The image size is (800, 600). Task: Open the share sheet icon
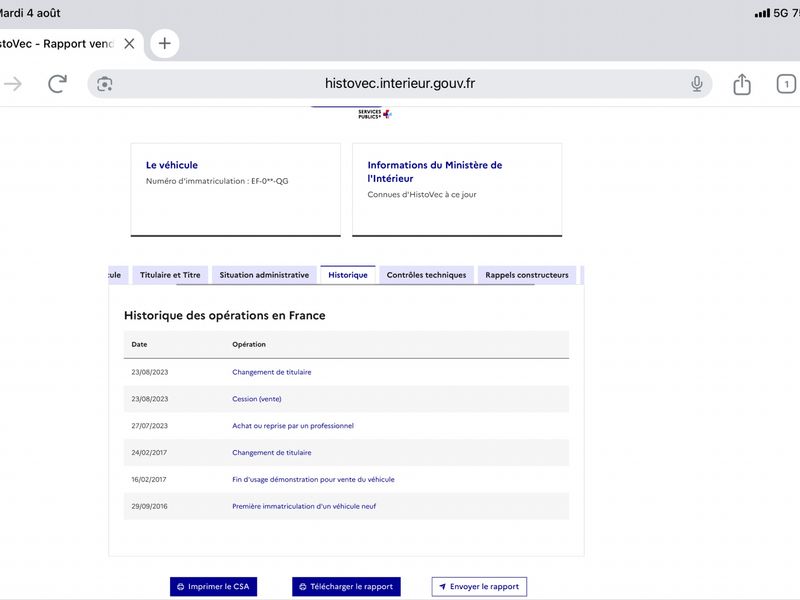click(742, 84)
